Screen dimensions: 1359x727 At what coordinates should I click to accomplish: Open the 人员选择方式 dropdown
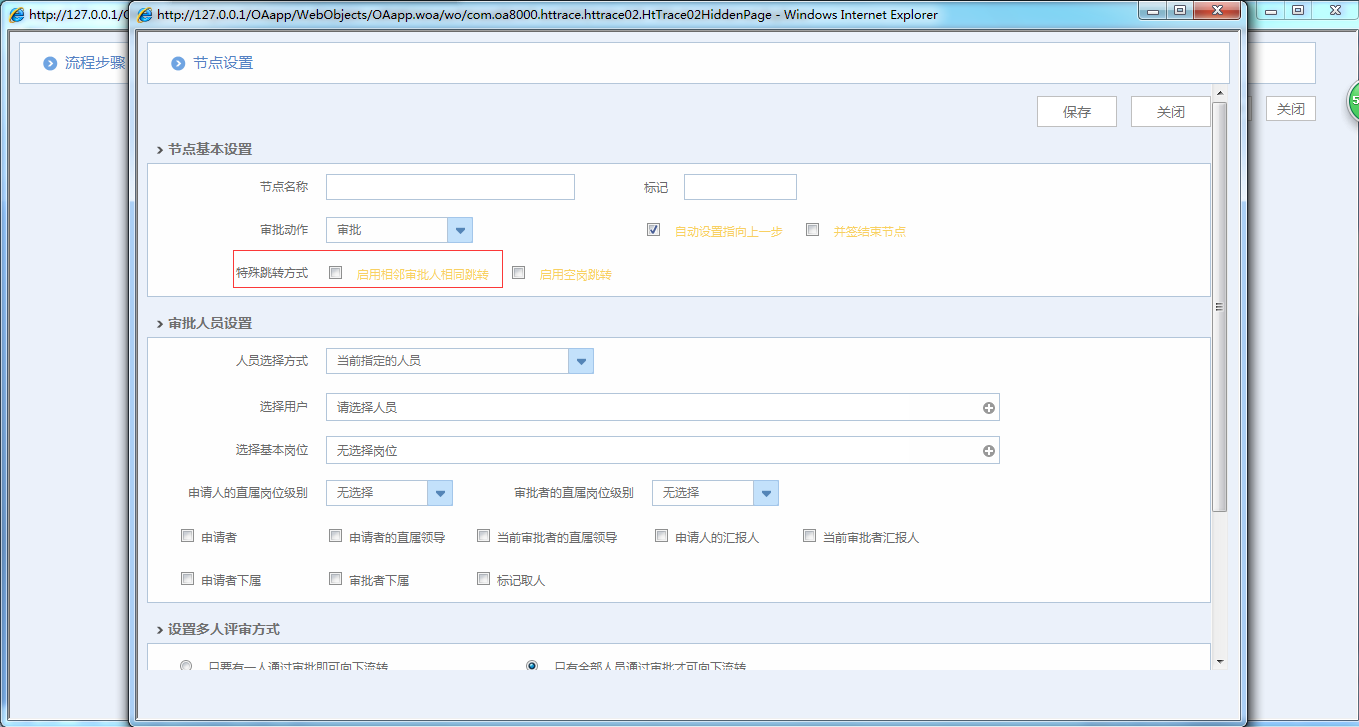coord(580,361)
